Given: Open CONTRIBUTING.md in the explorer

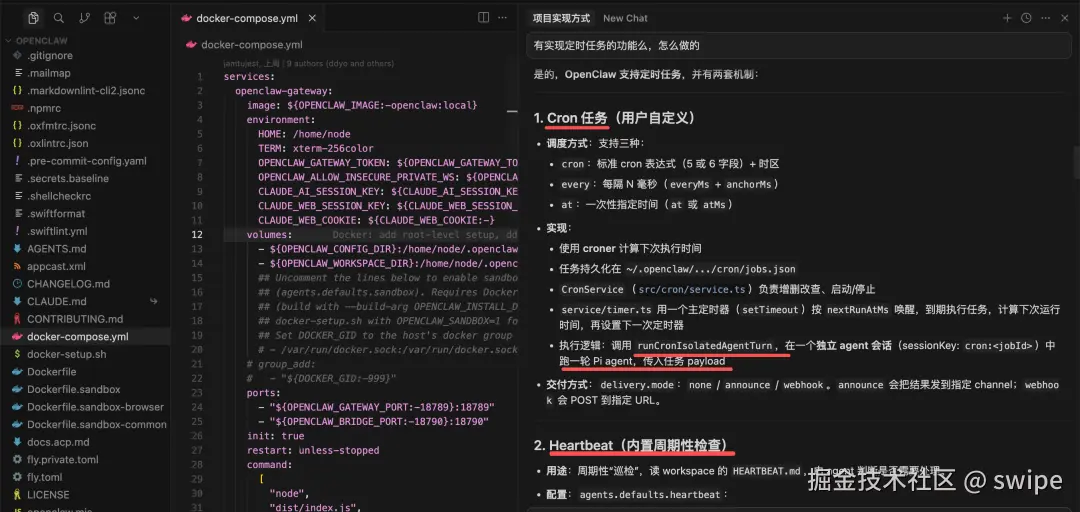Looking at the screenshot, I should pyautogui.click(x=75, y=319).
